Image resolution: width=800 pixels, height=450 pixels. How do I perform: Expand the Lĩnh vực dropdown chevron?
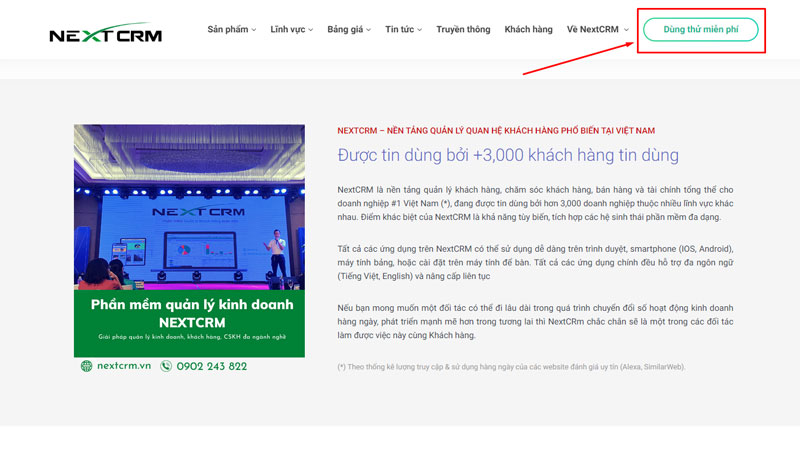310,30
